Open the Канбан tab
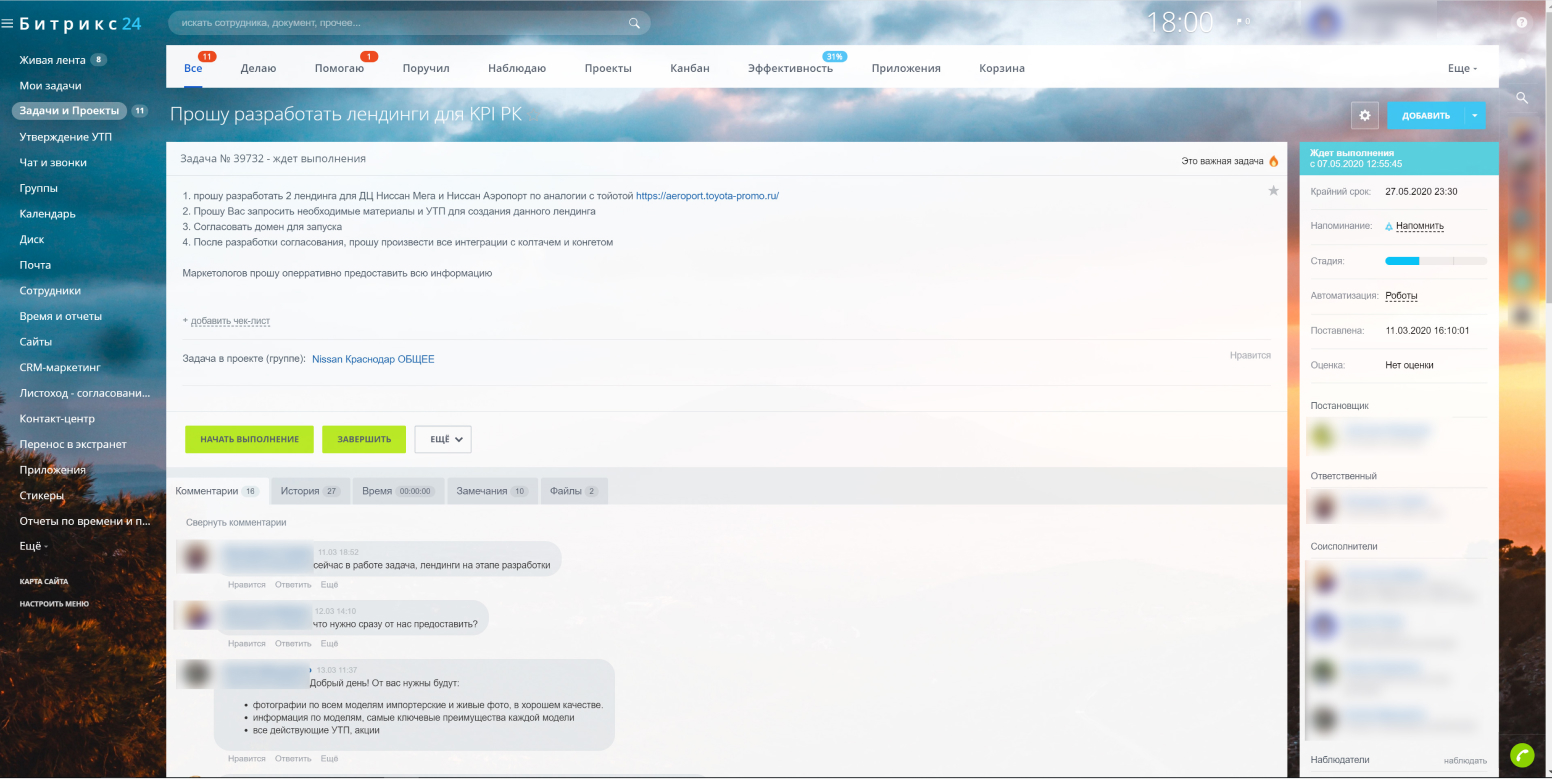Screen dimensions: 1552x779 click(690, 68)
